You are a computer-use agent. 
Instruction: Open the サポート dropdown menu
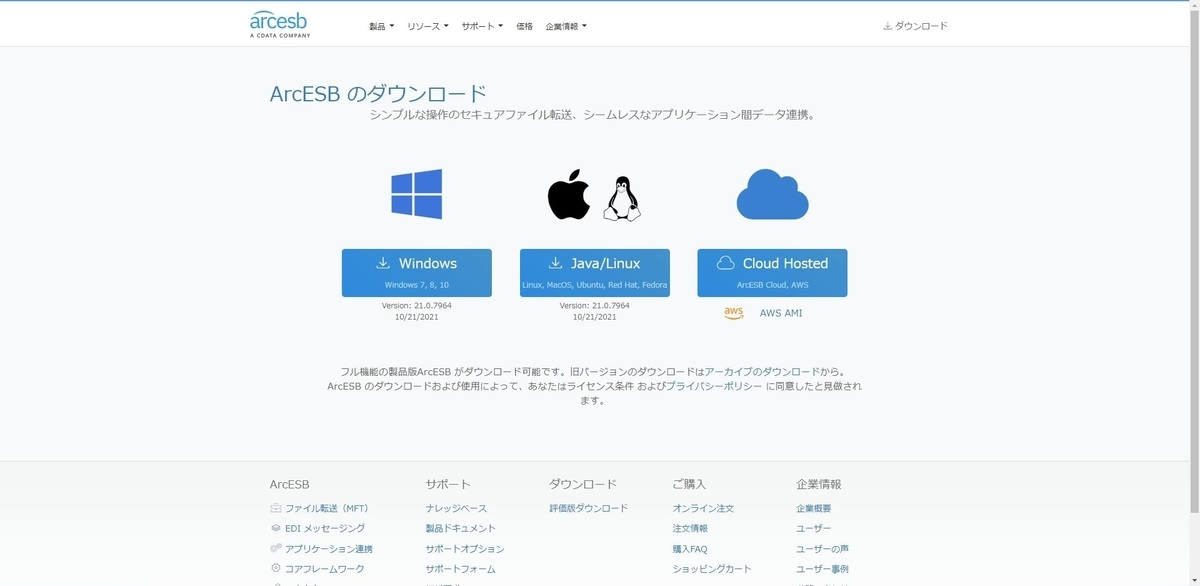point(482,26)
